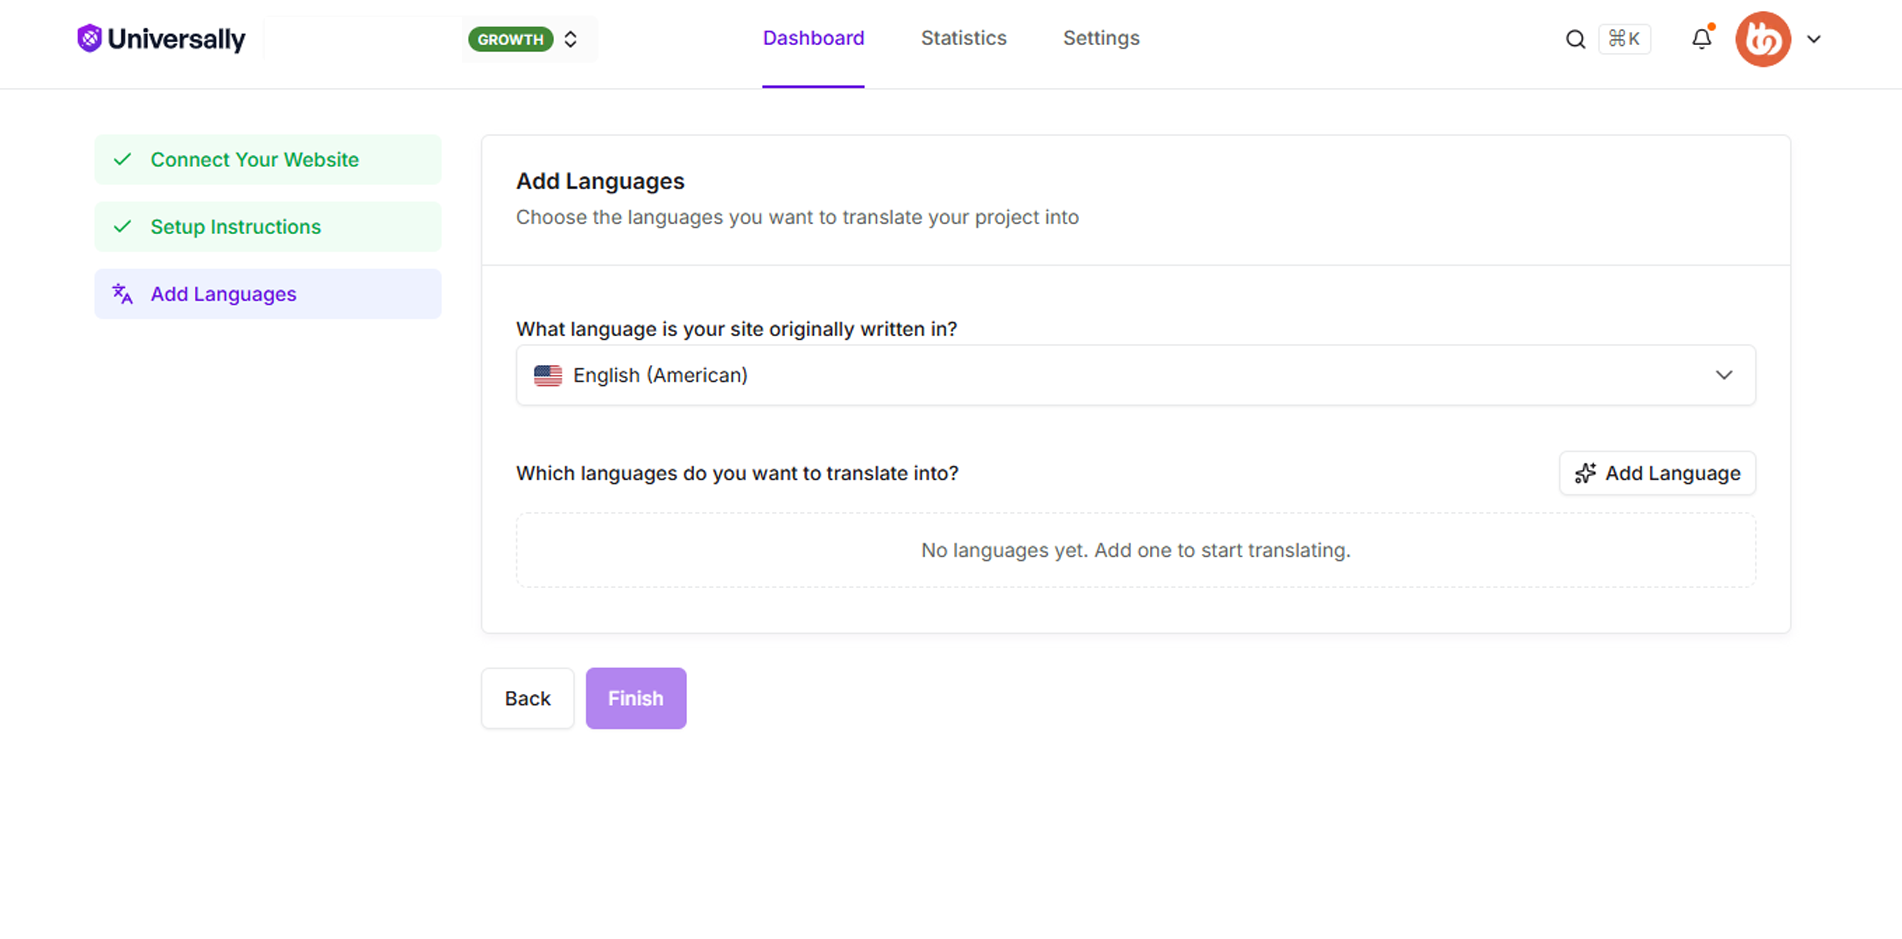Open the original language dropdown
Image resolution: width=1902 pixels, height=939 pixels.
point(1135,375)
